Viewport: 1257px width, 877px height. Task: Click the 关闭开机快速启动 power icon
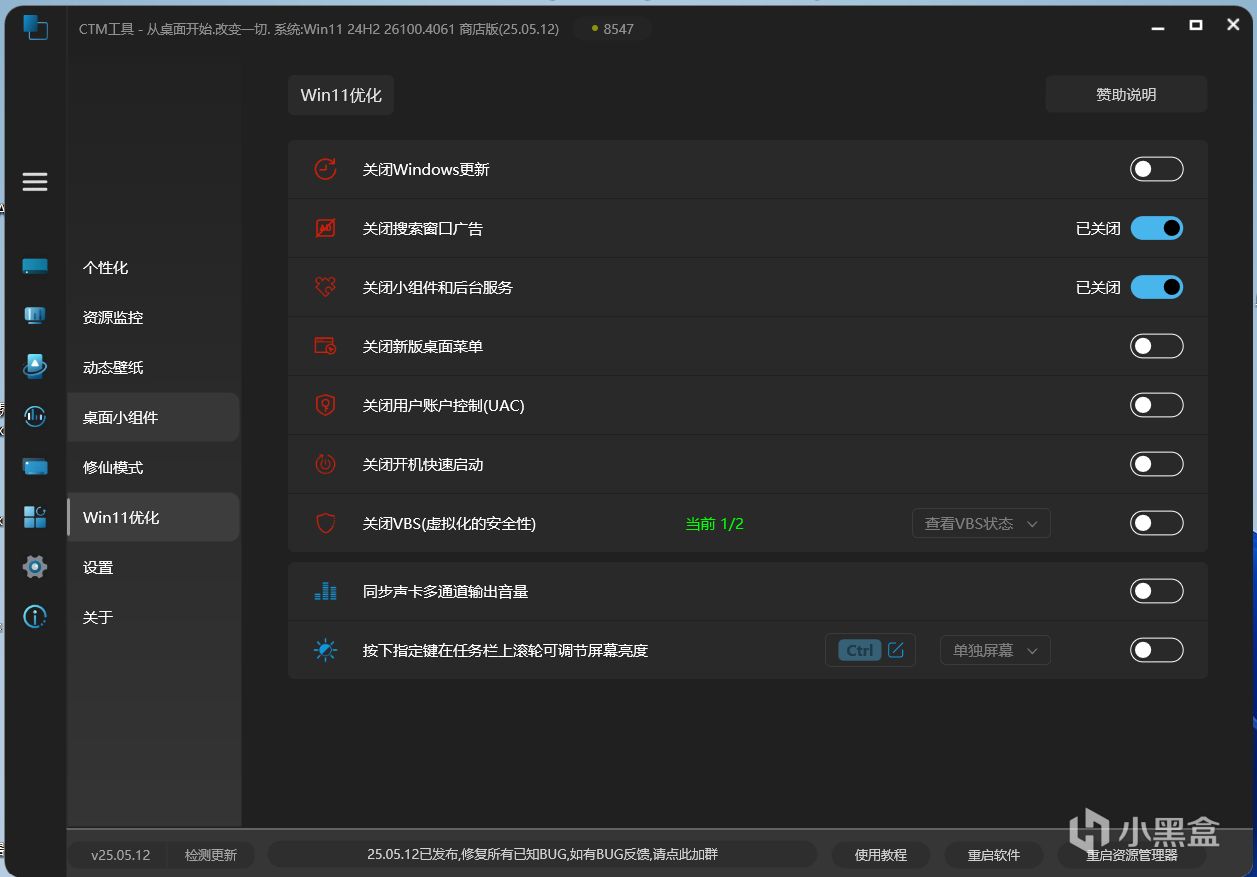[325, 464]
